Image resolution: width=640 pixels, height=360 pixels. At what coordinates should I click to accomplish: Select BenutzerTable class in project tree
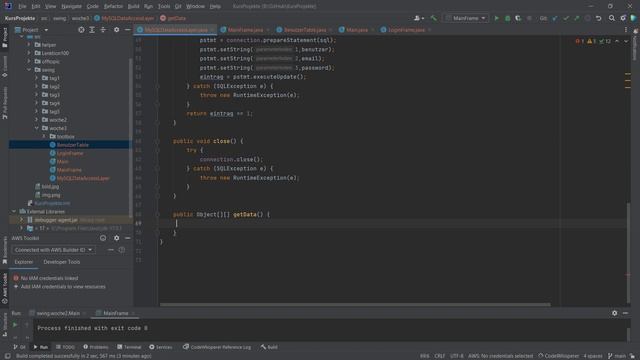point(73,145)
